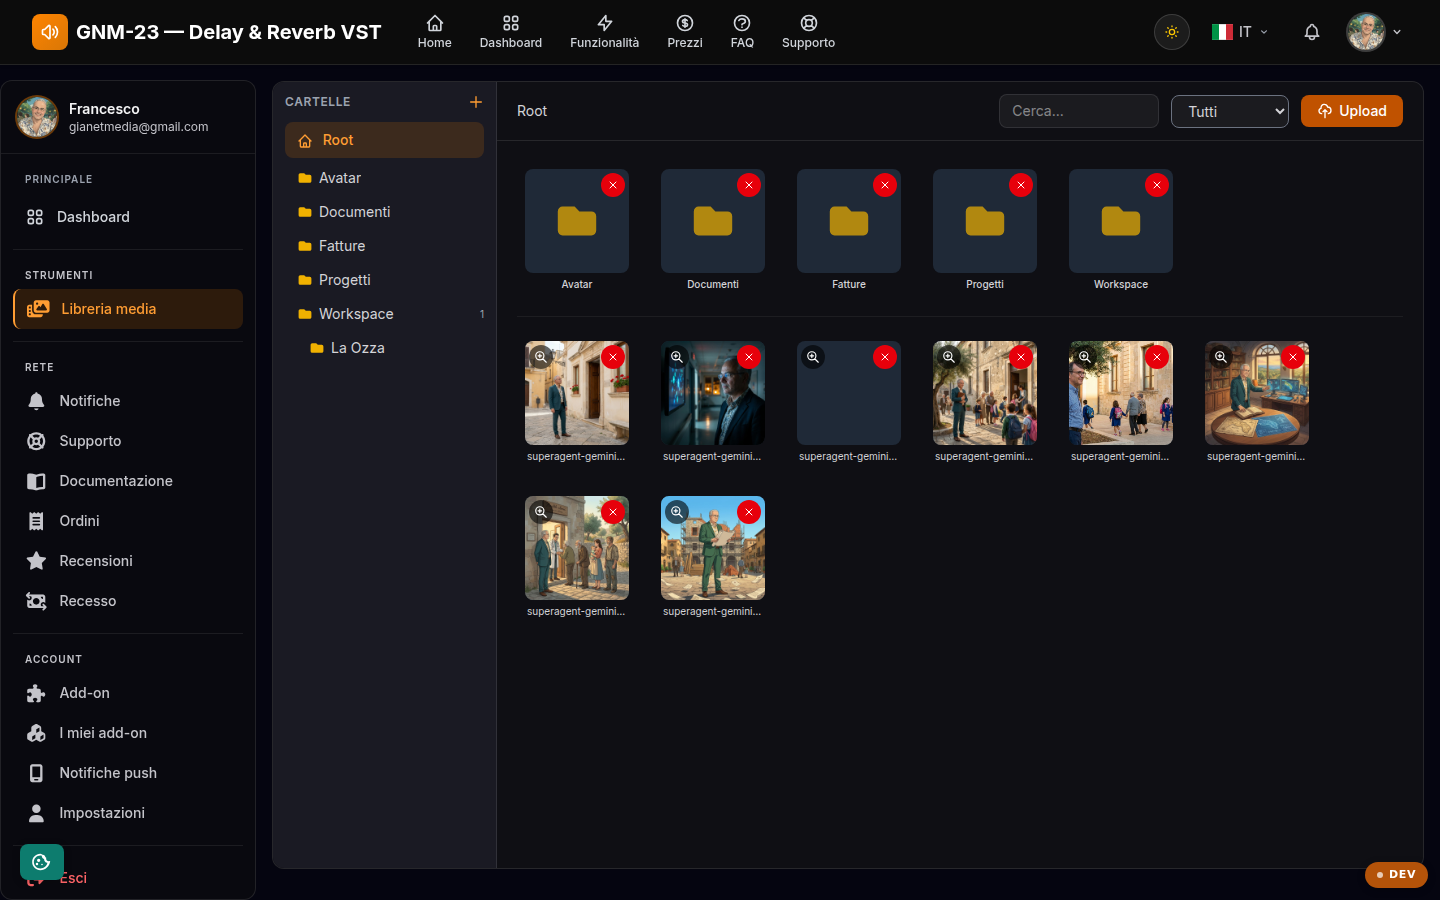The height and width of the screenshot is (900, 1440).
Task: Select the Root folder in the tree
Action: click(x=384, y=140)
